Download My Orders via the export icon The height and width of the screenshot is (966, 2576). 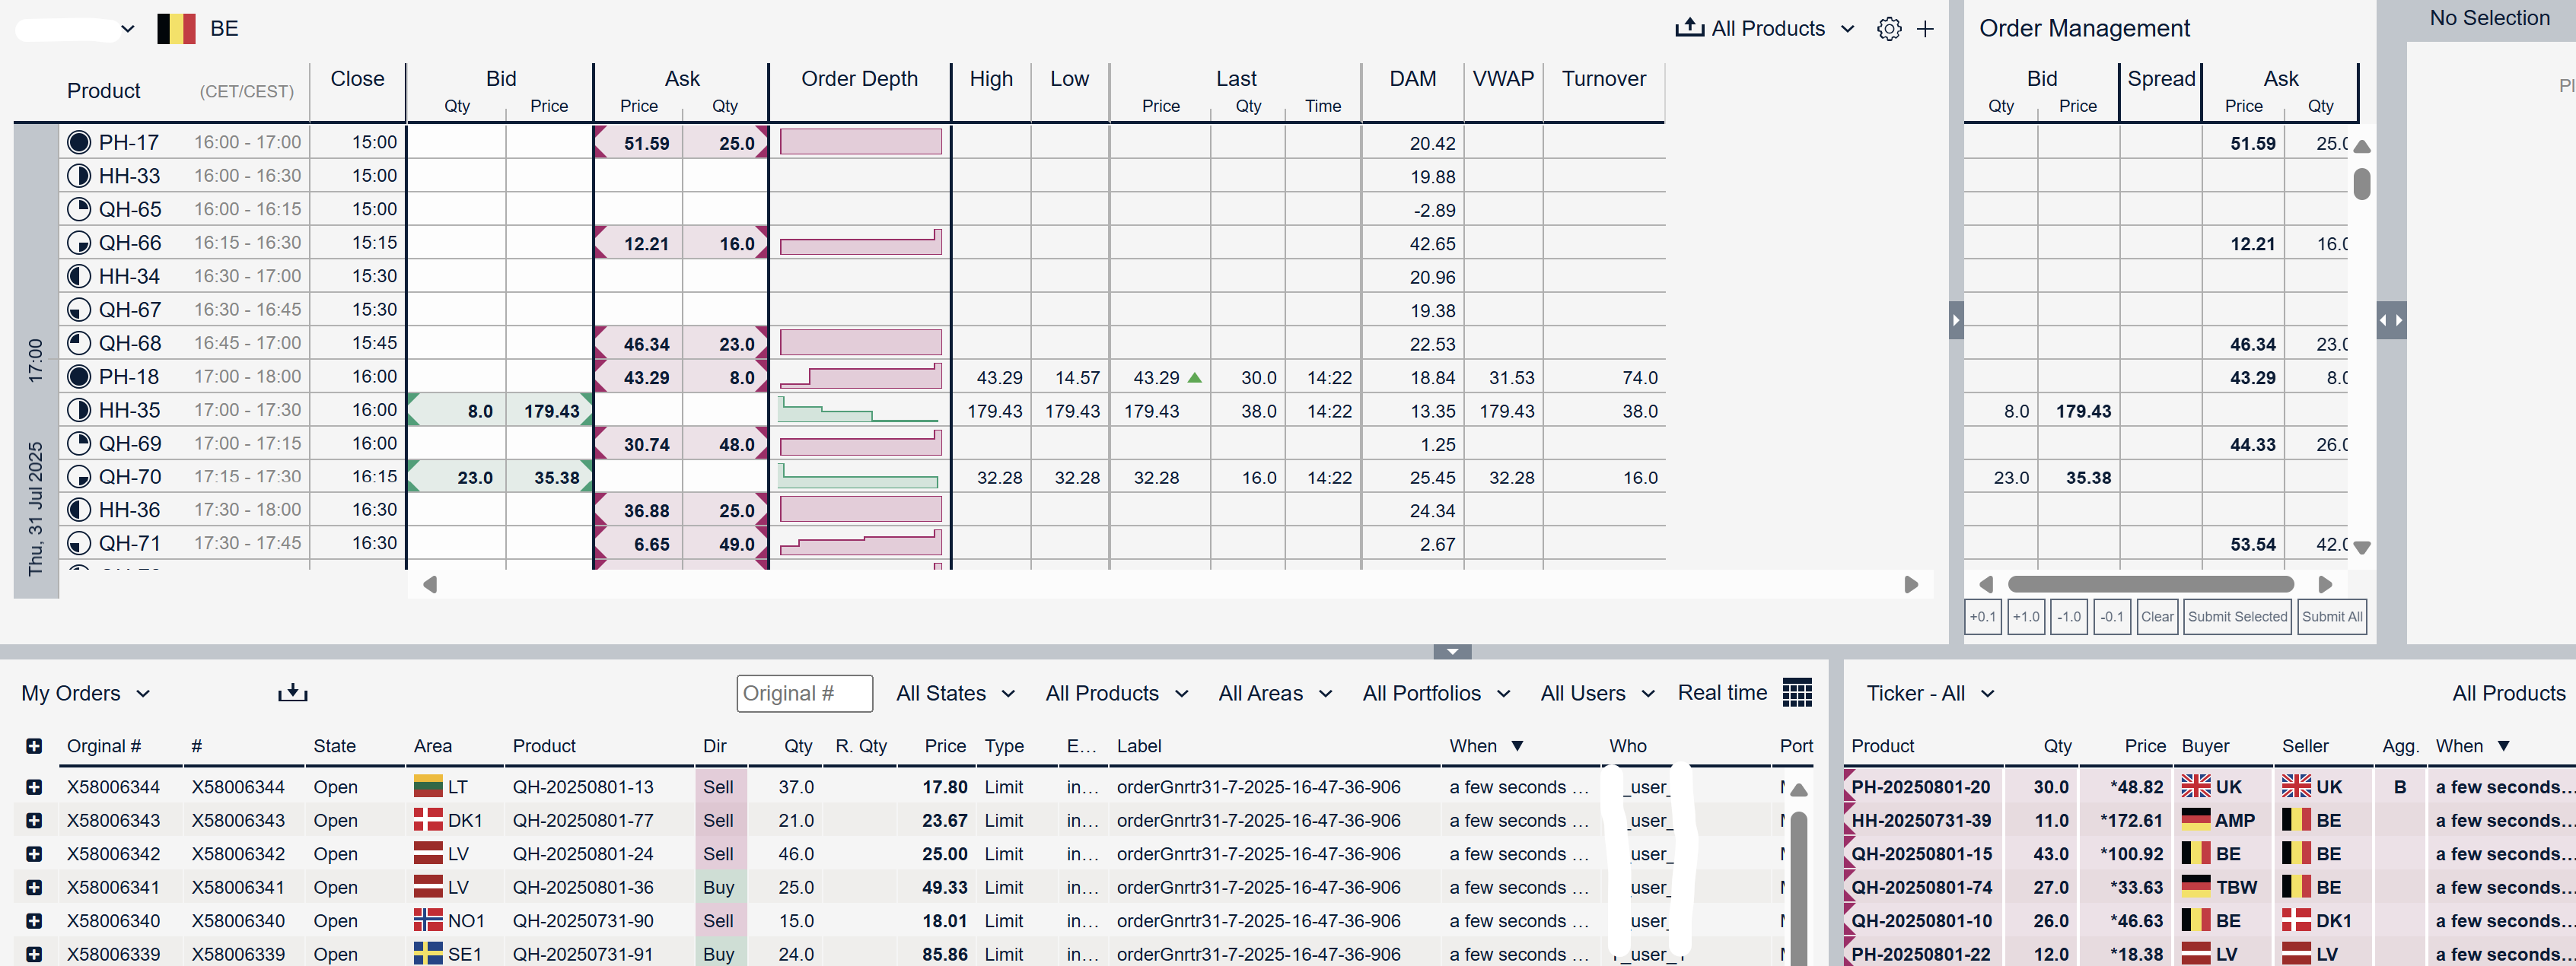point(292,692)
